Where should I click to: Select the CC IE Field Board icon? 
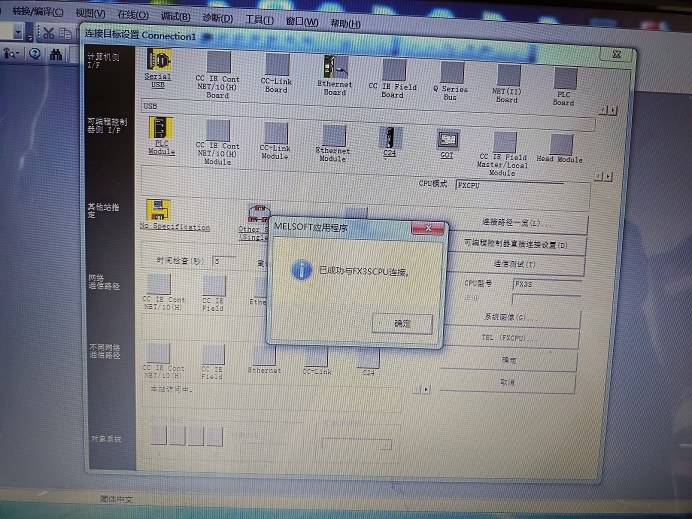(394, 70)
